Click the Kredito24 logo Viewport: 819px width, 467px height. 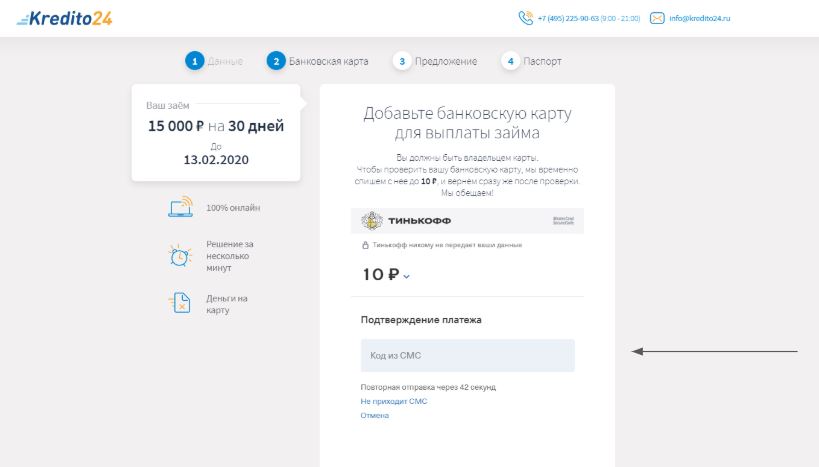(x=64, y=18)
